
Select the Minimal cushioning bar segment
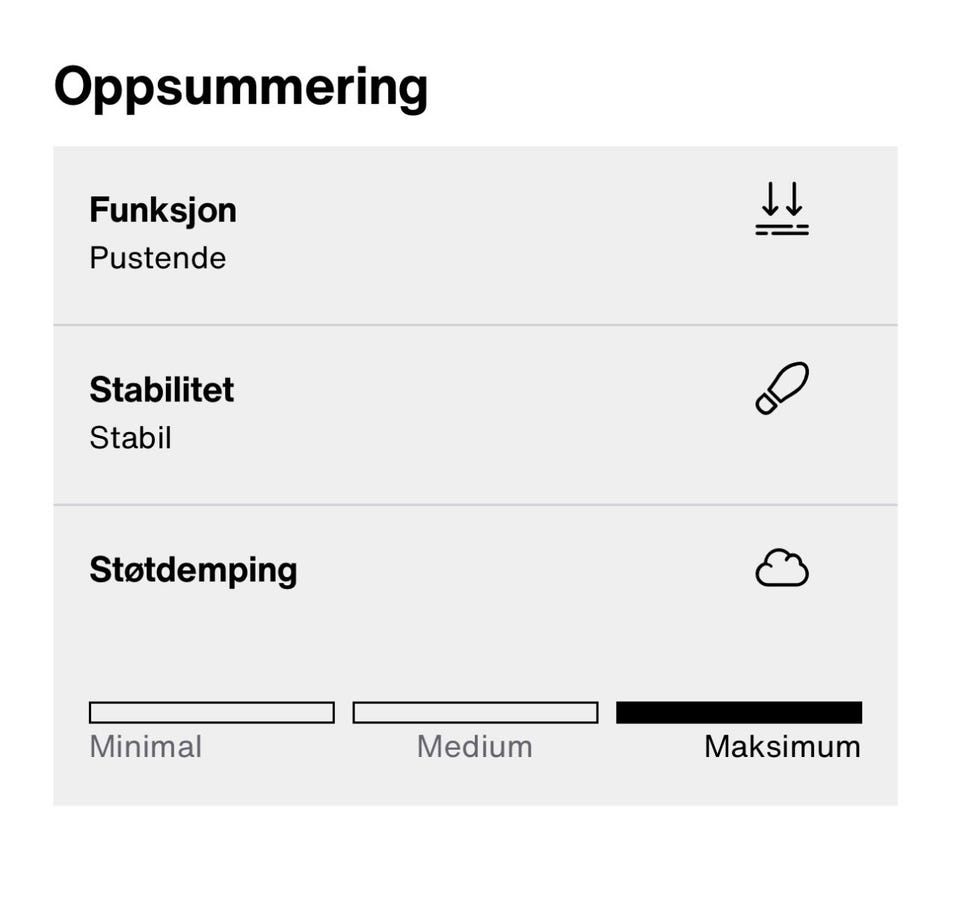[212, 712]
